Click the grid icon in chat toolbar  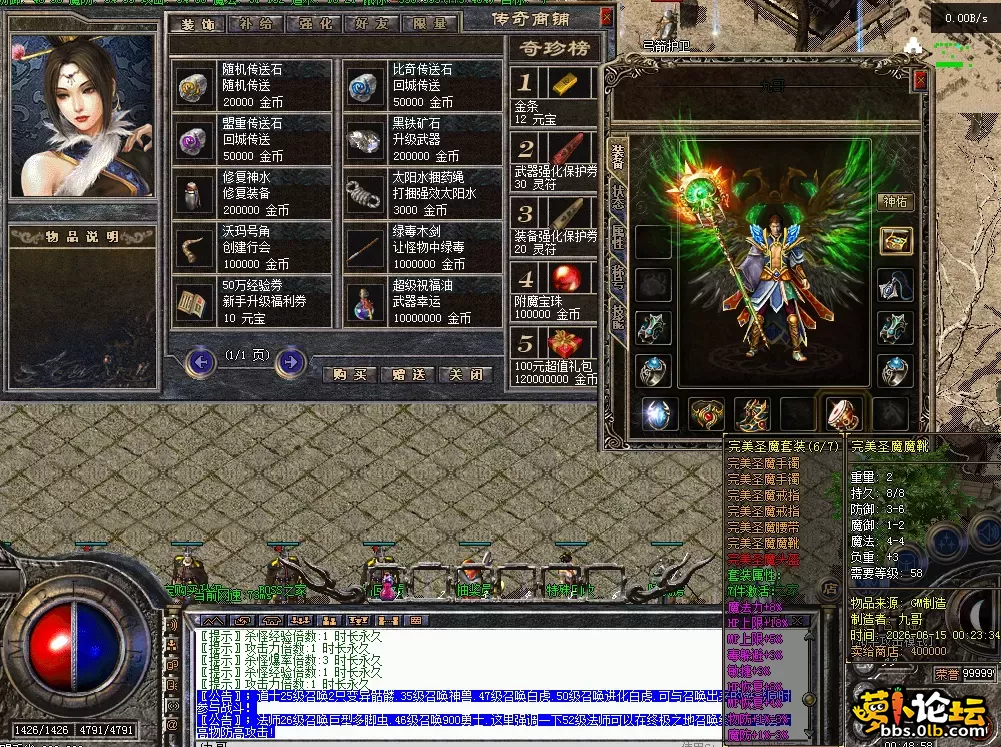pos(416,621)
